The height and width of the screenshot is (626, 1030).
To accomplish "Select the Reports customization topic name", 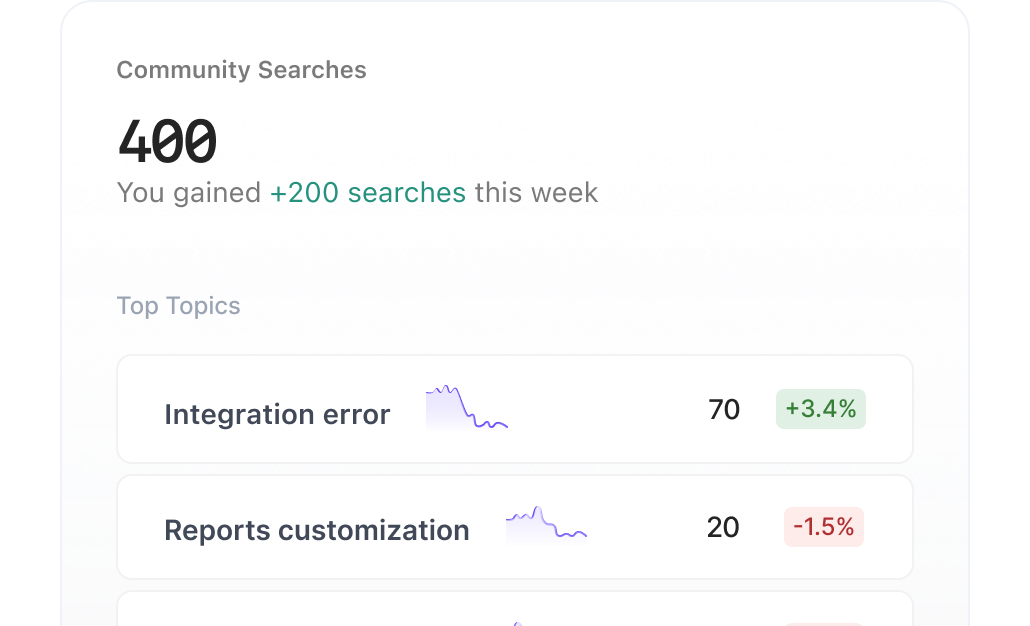I will pos(316,530).
